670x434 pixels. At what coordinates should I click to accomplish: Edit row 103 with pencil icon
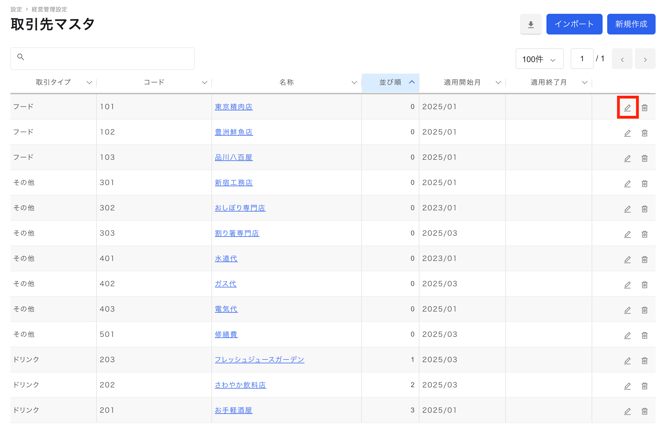(627, 158)
